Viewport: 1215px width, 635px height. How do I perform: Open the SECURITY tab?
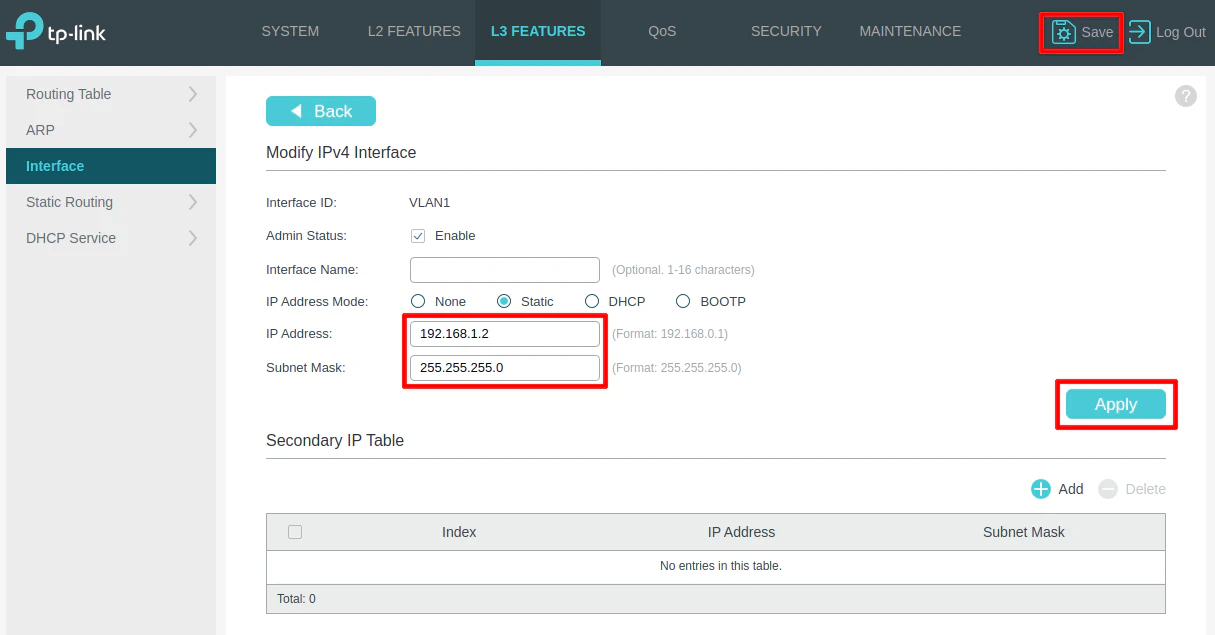(786, 31)
